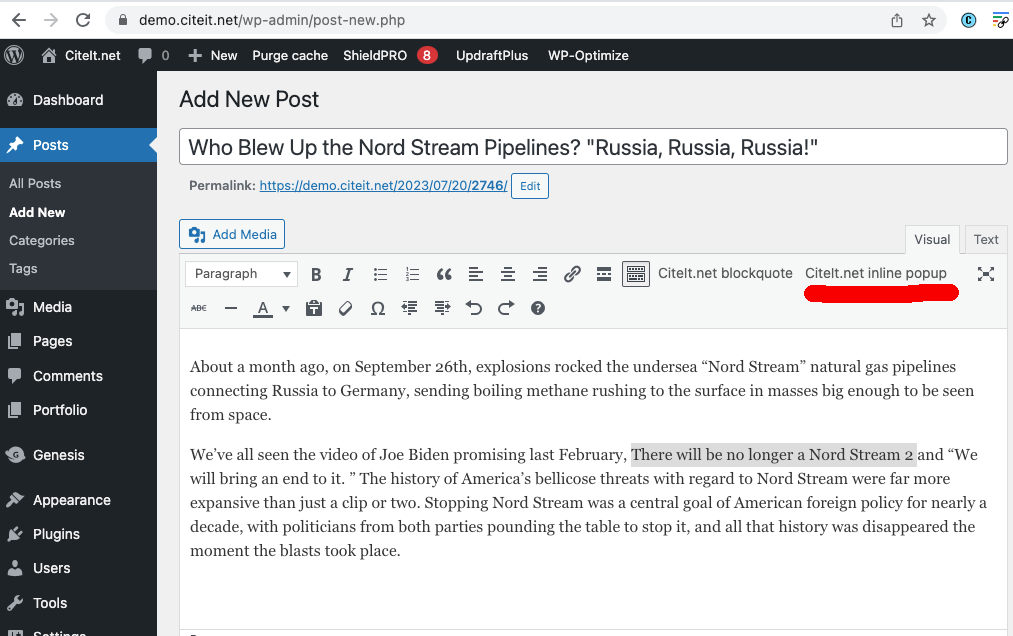Screen dimensions: 1013x636
Task: Go to All Posts
Action: click(x=35, y=184)
